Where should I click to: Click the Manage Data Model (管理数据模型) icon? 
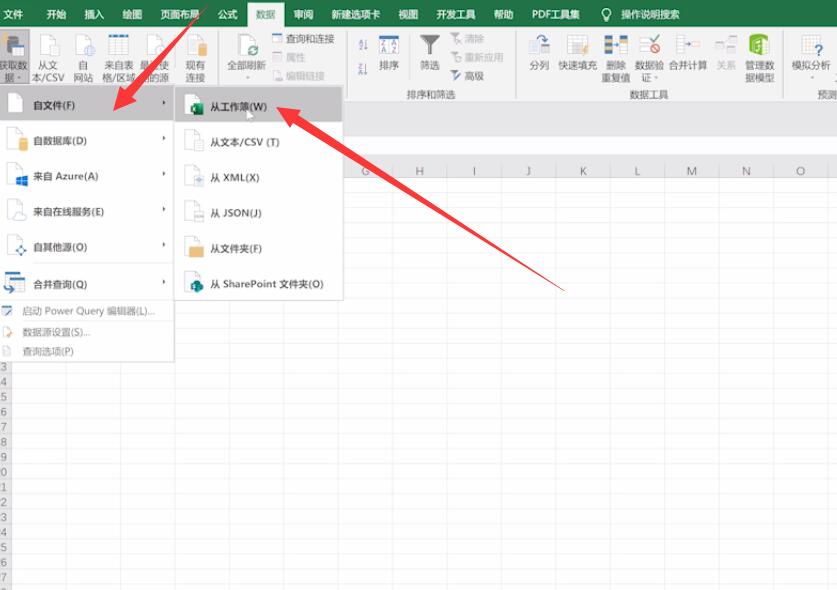click(760, 58)
